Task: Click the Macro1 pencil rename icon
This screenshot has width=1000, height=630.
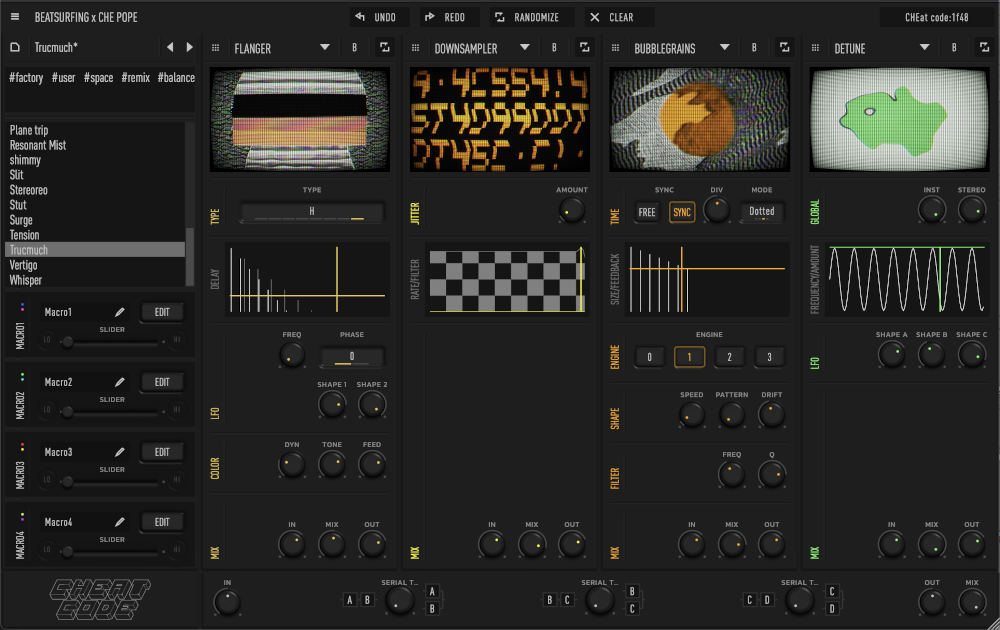Action: point(120,312)
